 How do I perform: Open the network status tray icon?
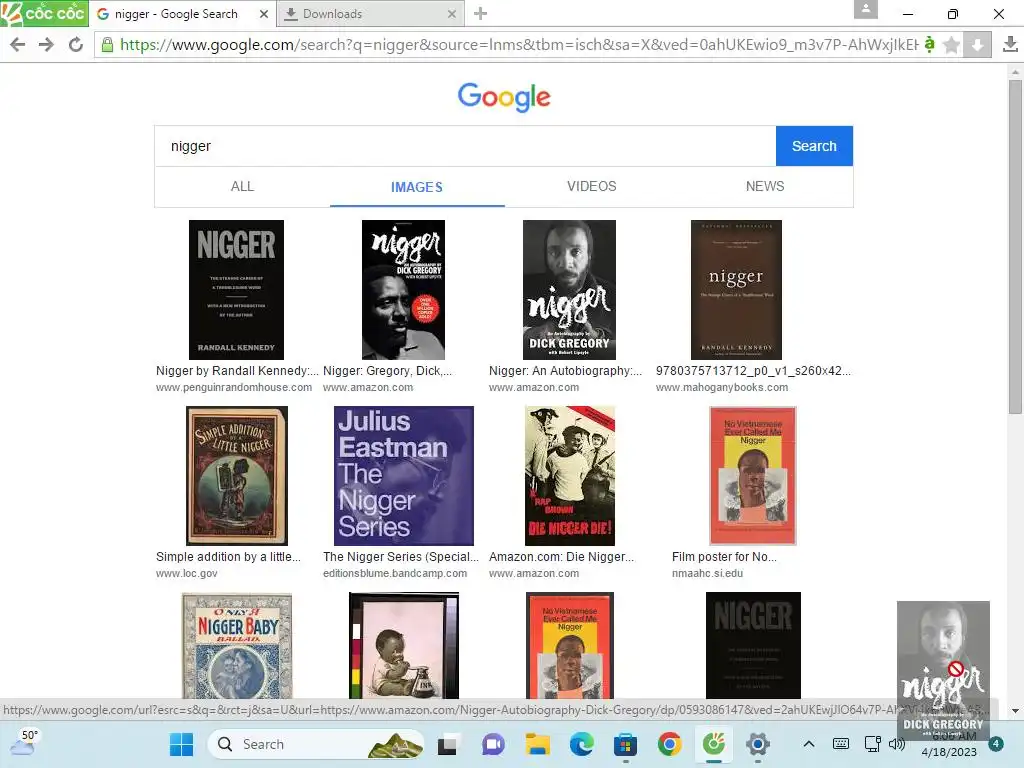(872, 744)
